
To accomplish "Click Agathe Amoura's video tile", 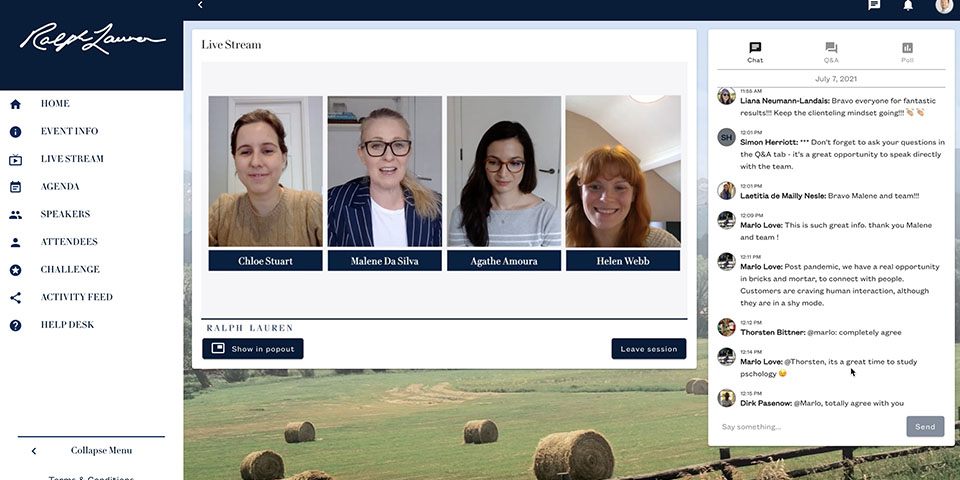I will point(504,171).
